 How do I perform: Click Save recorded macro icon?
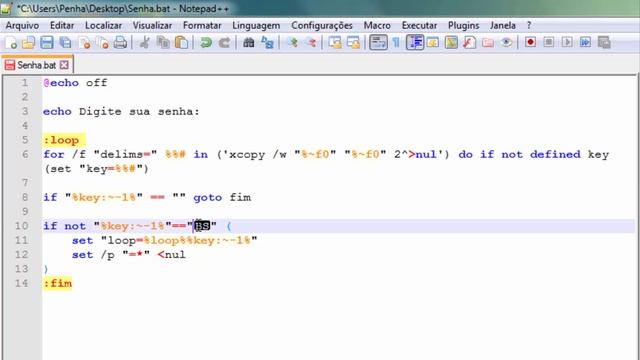coord(604,42)
